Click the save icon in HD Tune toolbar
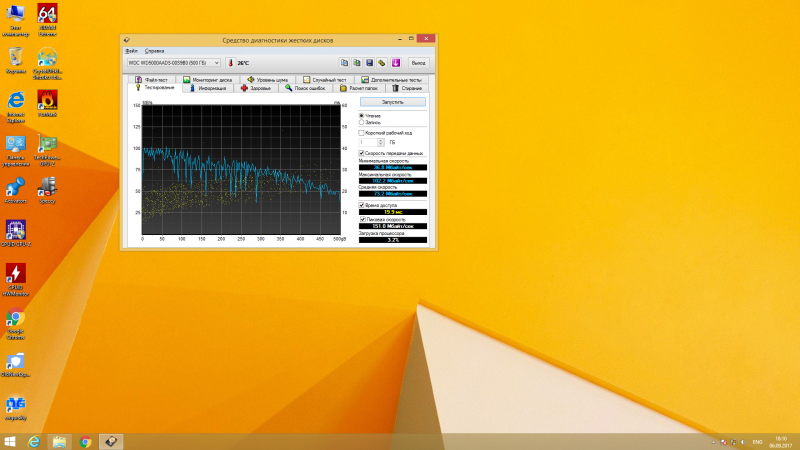The image size is (800, 450). point(369,62)
